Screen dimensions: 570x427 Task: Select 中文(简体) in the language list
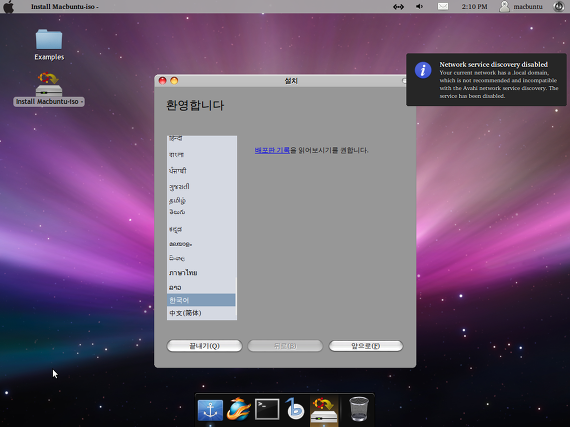pyautogui.click(x=201, y=313)
